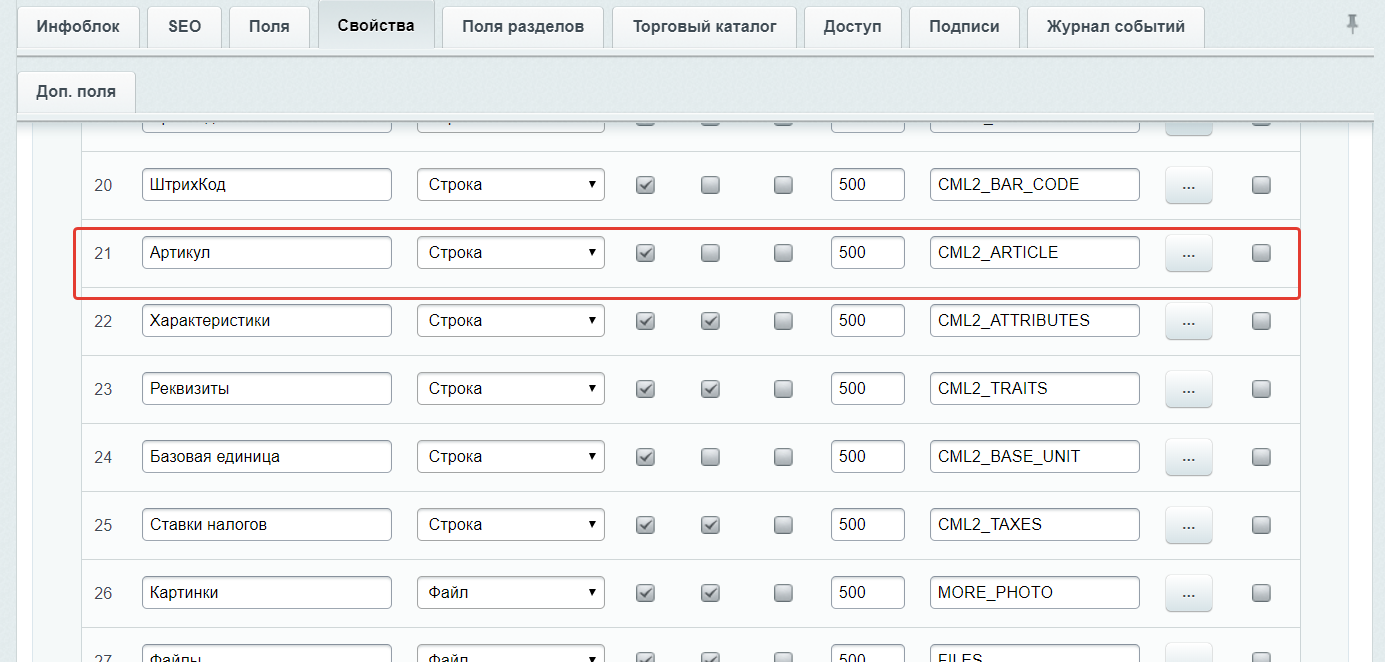
Task: Click the "..." button on the Картинки row
Action: pos(1188,592)
